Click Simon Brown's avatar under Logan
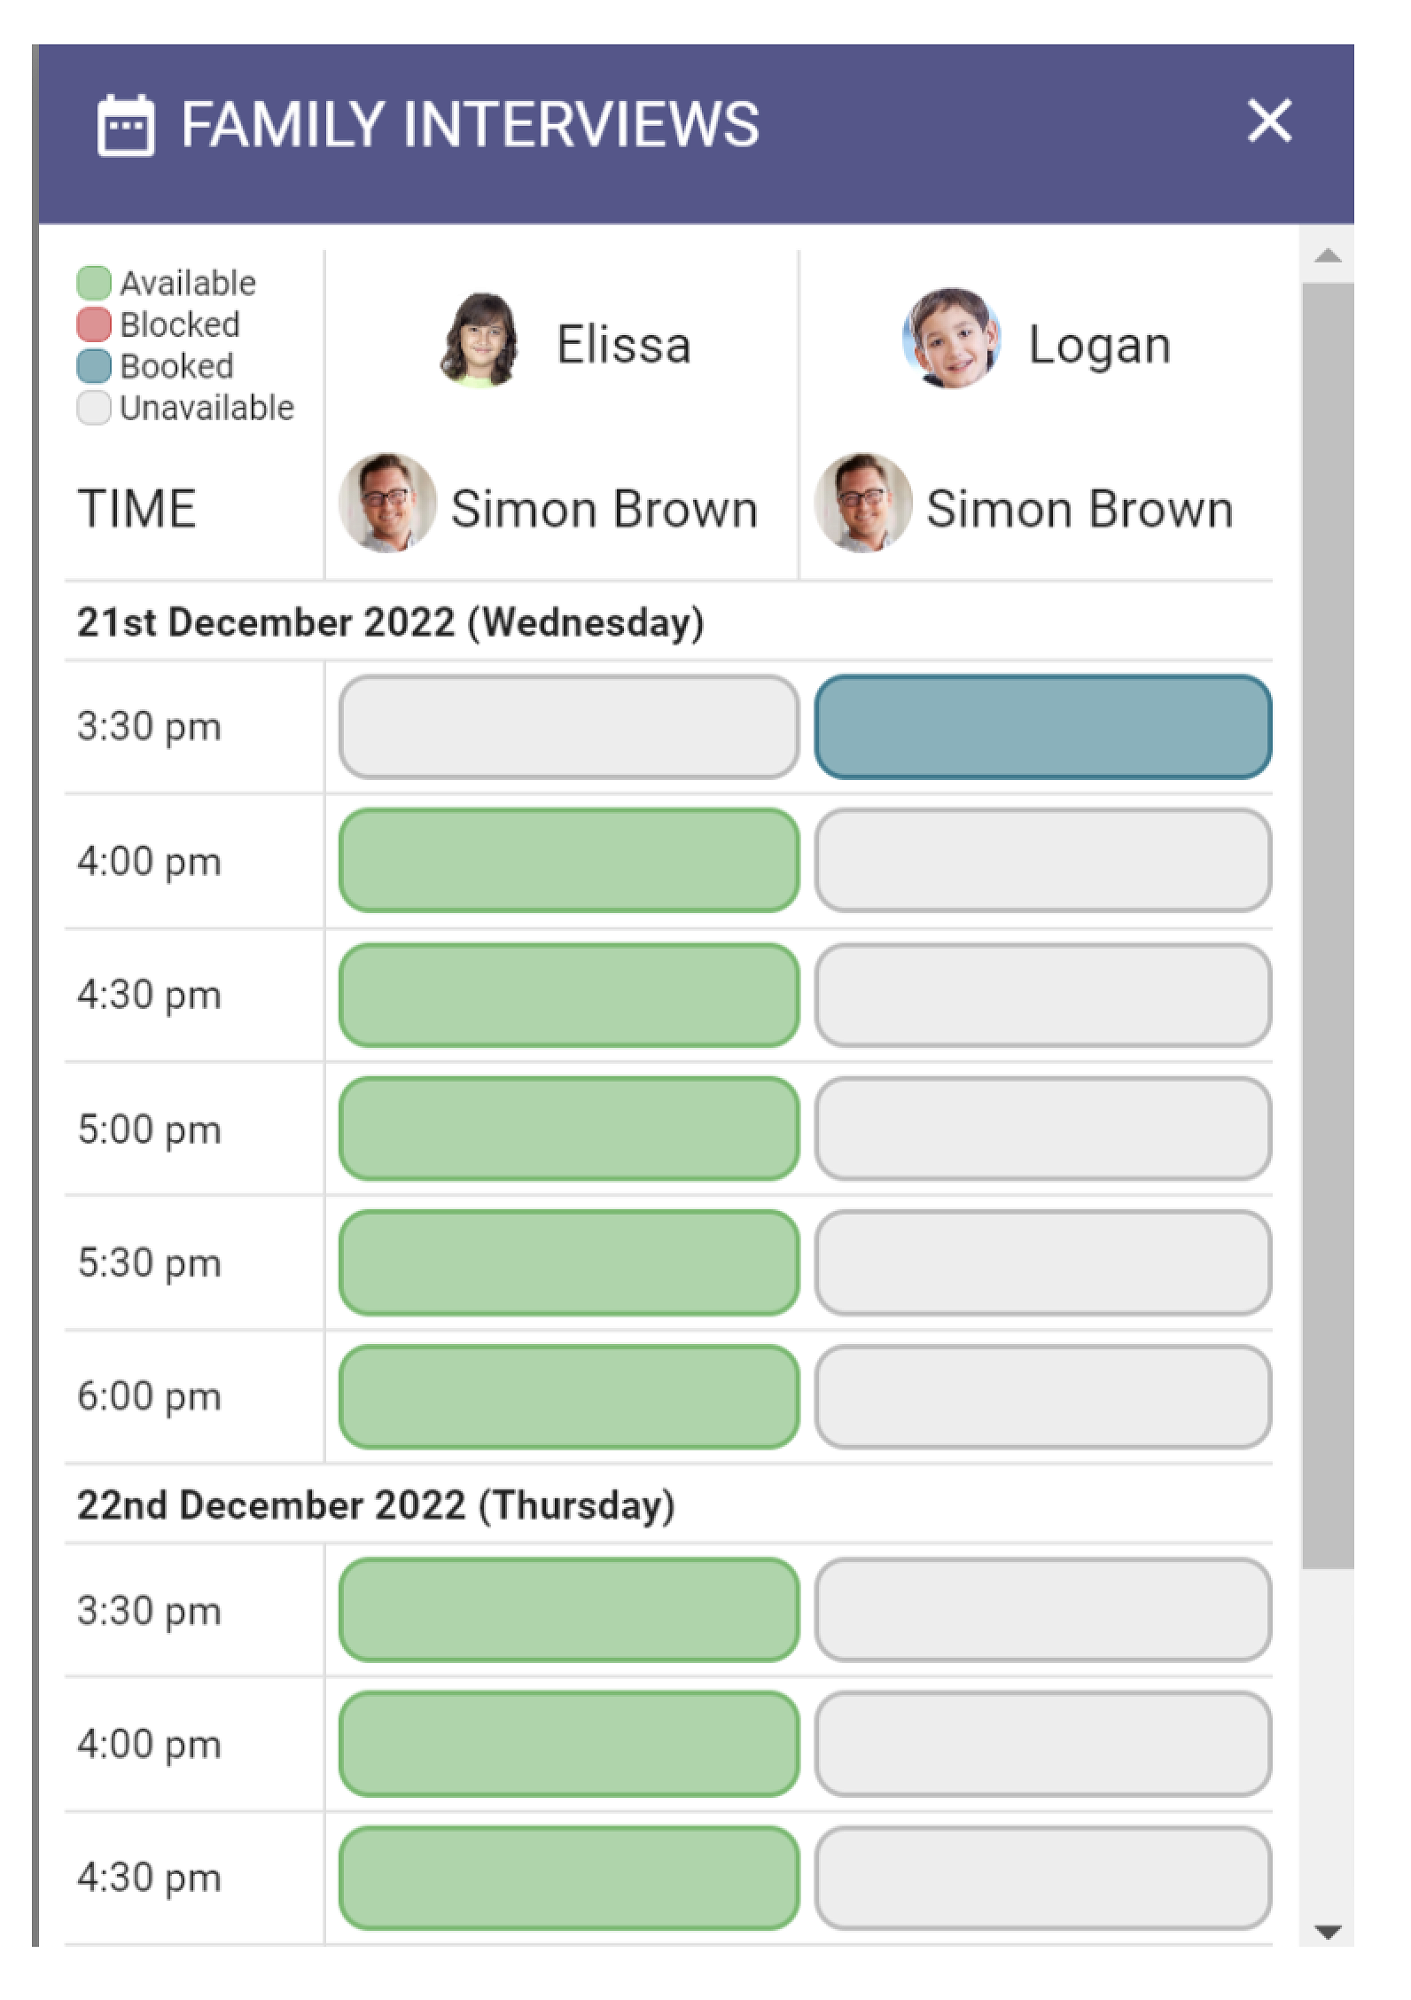 click(863, 503)
